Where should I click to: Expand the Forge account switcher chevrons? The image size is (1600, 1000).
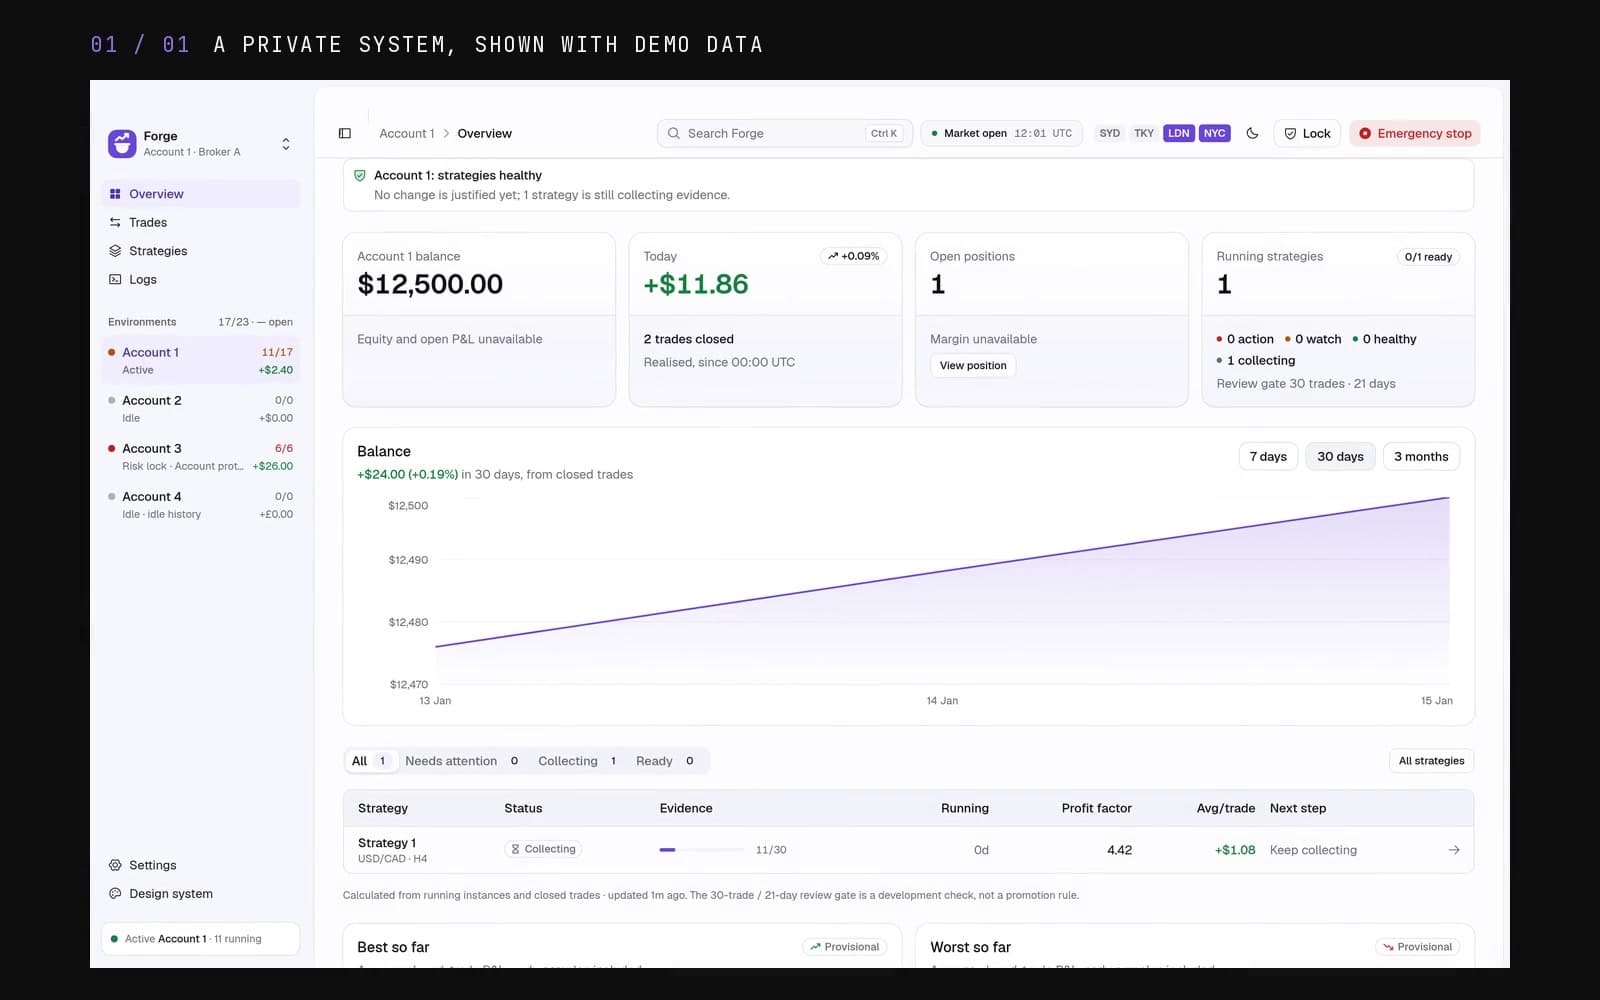point(286,144)
